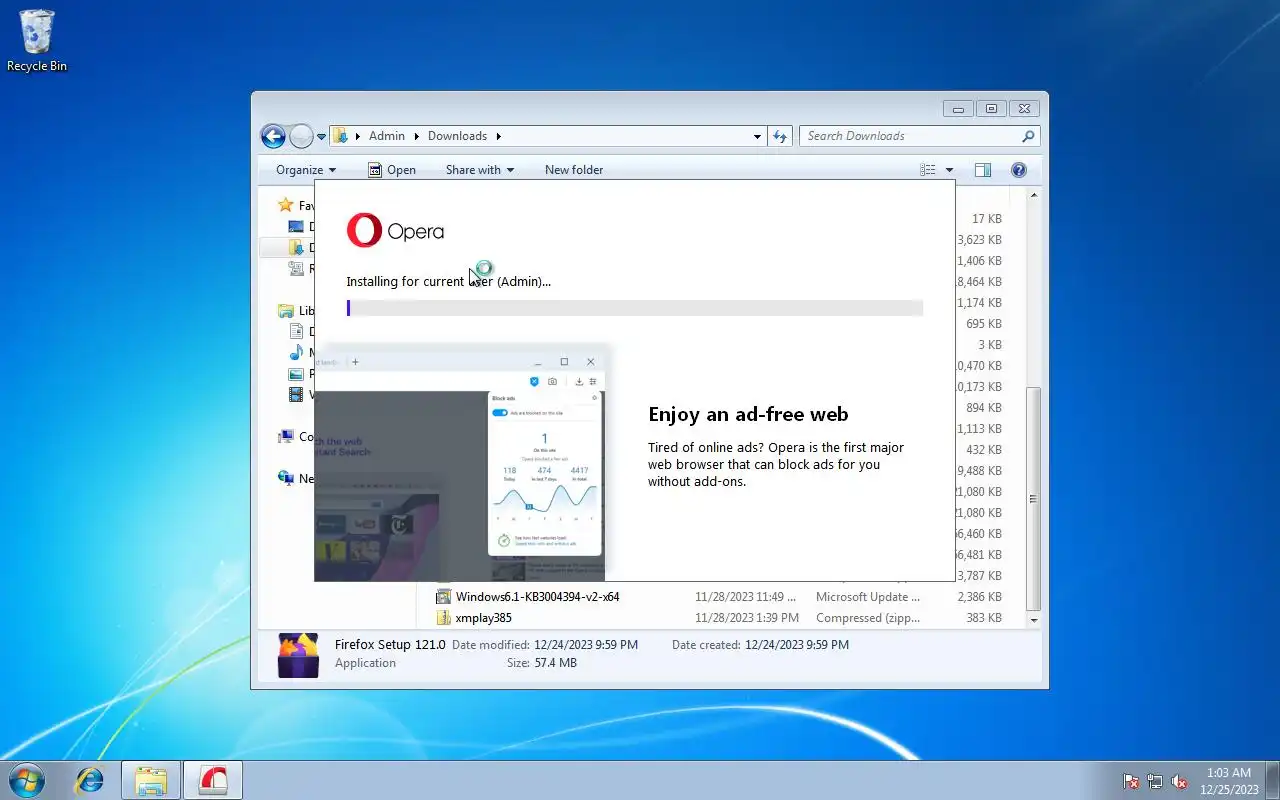Click the Opera installer taskbar button
Viewport: 1280px width, 800px height.
point(212,780)
